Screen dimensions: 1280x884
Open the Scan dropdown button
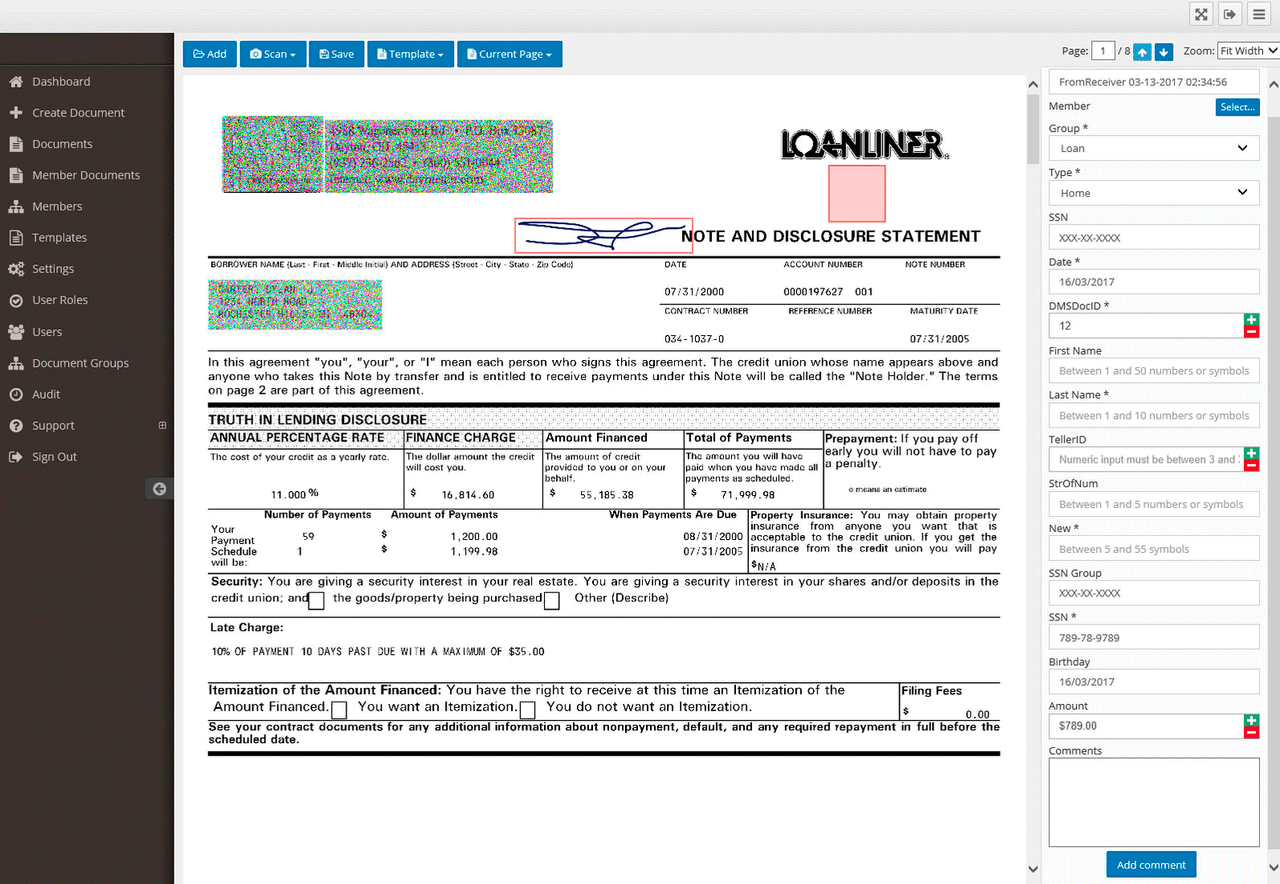[x=272, y=54]
